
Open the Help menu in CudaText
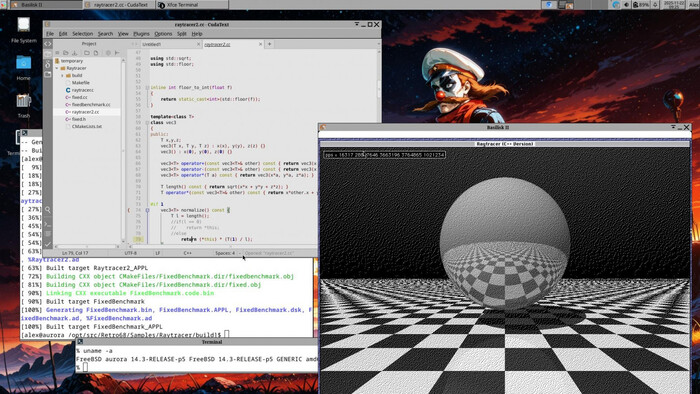[x=197, y=34]
